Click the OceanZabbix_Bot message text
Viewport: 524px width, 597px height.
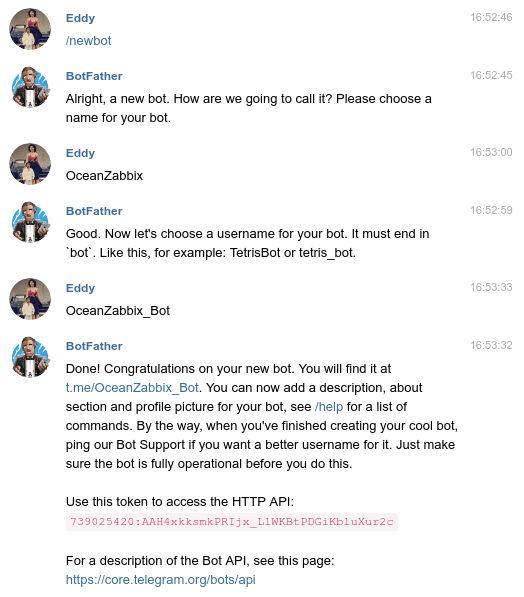click(x=118, y=311)
